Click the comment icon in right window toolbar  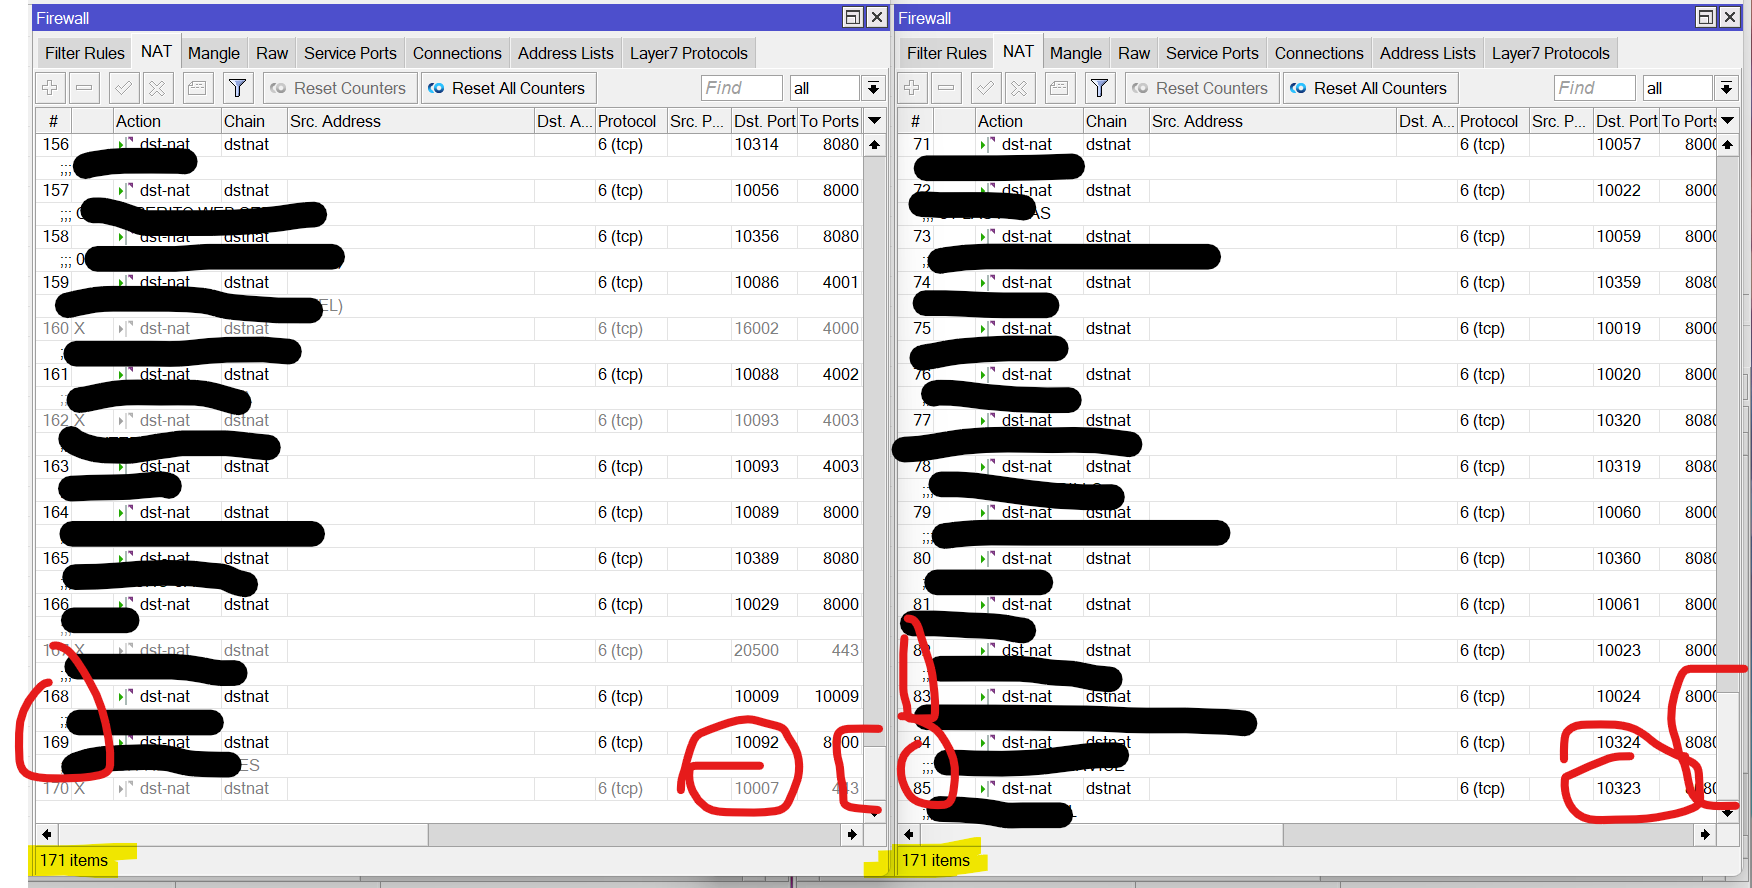[1059, 88]
